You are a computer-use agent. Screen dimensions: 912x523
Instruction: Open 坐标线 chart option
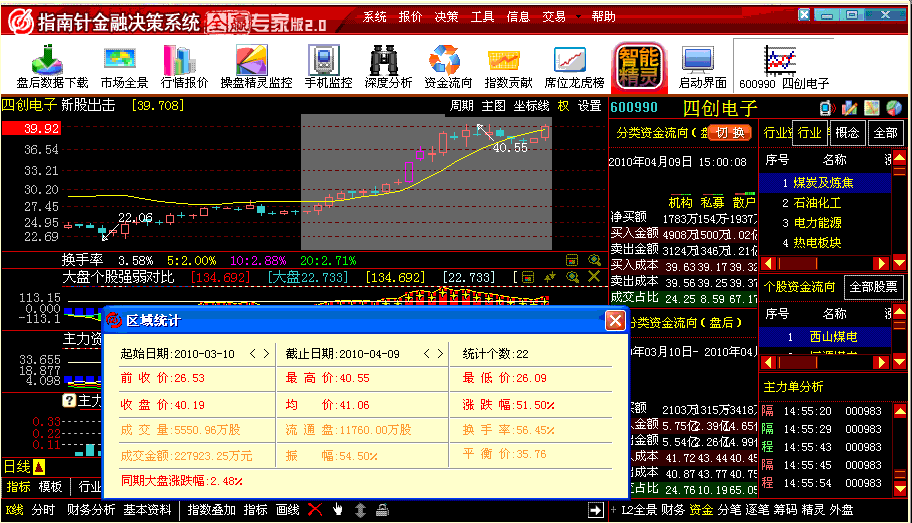pyautogui.click(x=531, y=106)
